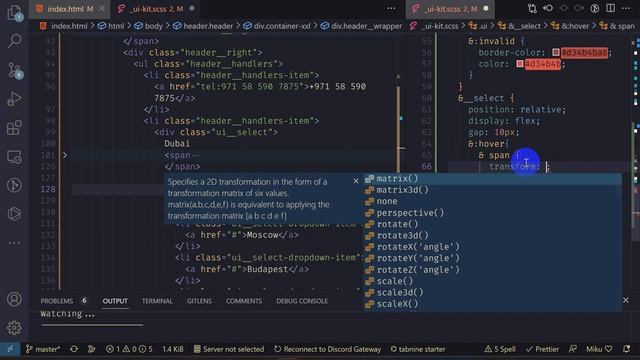The width and height of the screenshot is (640, 360).
Task: Click Server not selected in status bar
Action: tap(229, 349)
